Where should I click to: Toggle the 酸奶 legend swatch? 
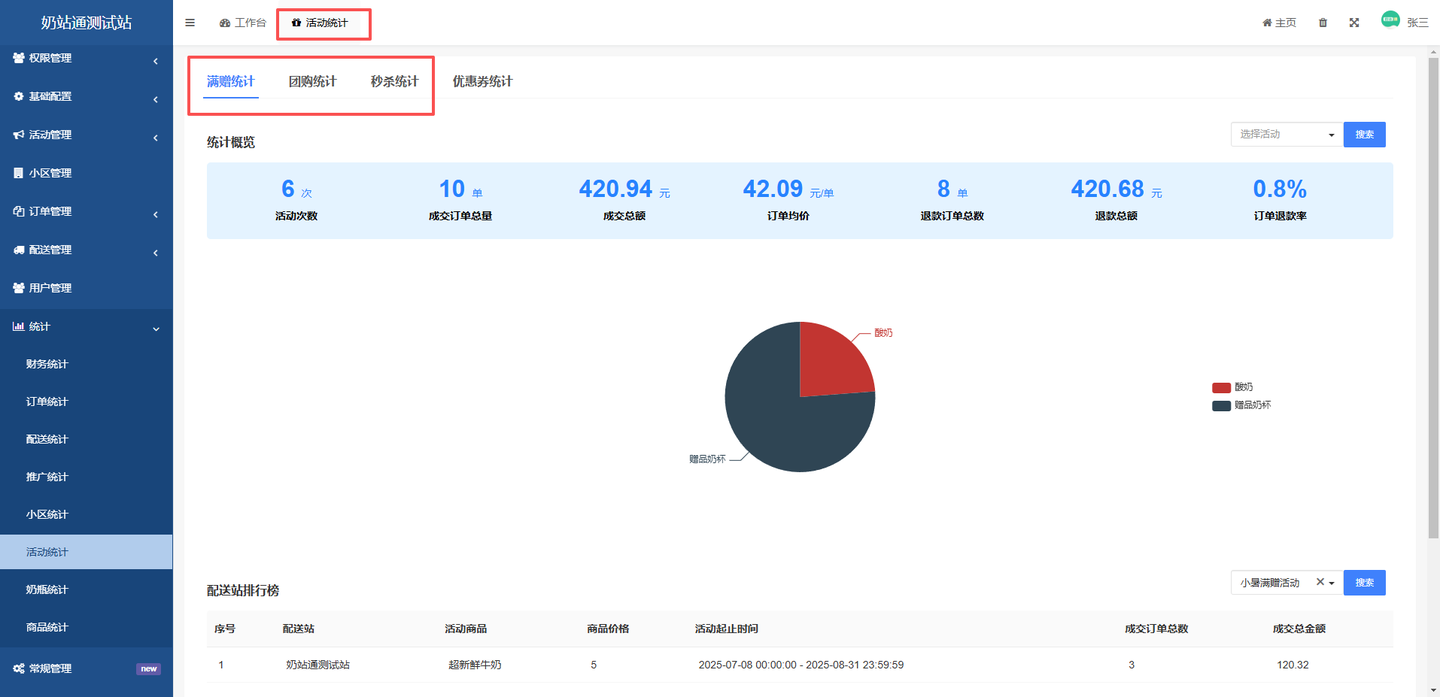(1221, 387)
